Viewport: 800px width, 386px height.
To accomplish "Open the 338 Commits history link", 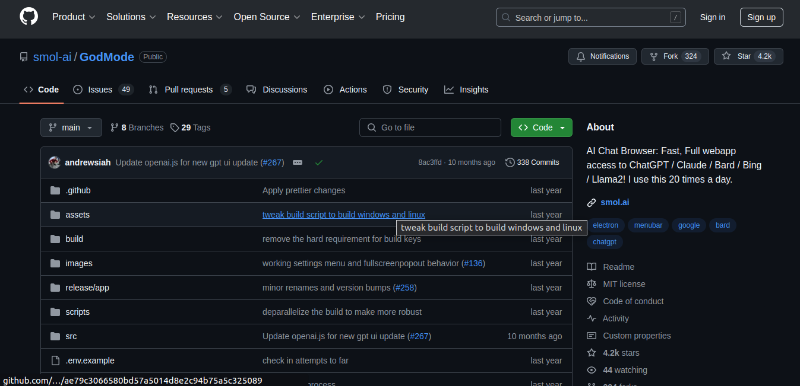I will pyautogui.click(x=532, y=163).
